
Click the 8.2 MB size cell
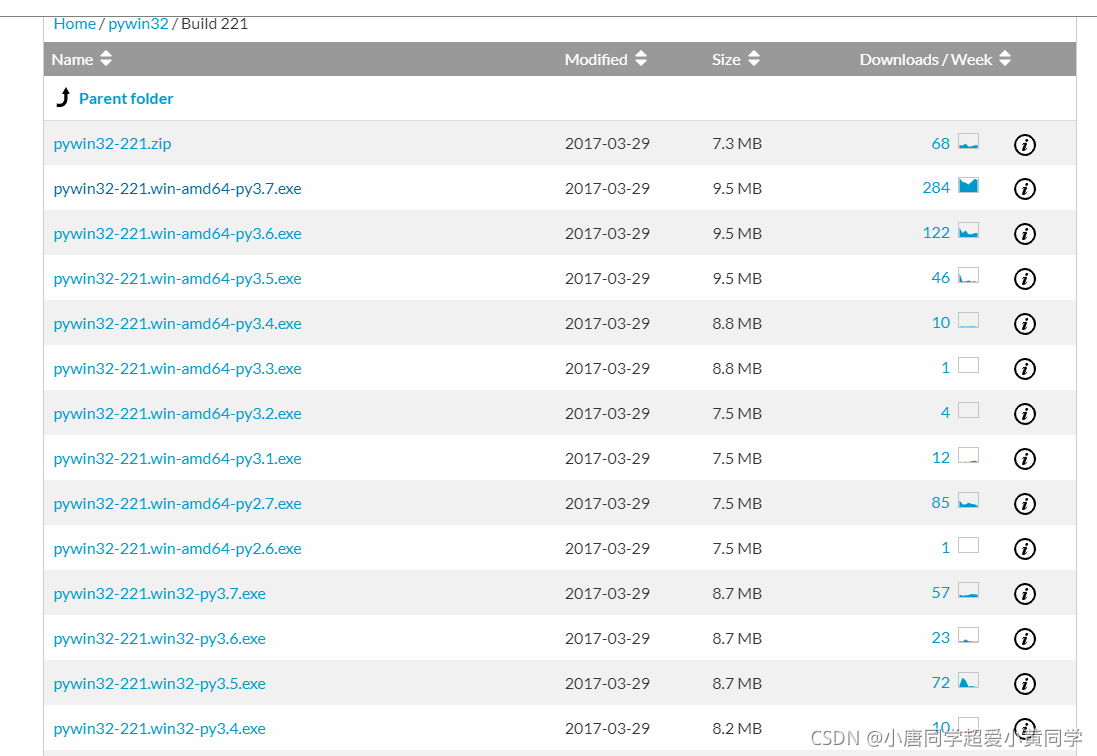click(x=737, y=728)
